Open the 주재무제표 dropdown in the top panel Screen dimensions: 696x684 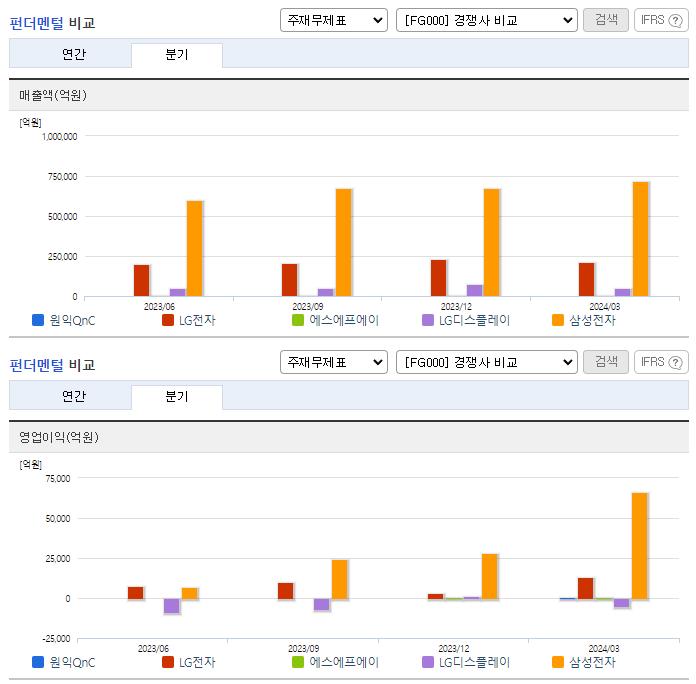334,20
